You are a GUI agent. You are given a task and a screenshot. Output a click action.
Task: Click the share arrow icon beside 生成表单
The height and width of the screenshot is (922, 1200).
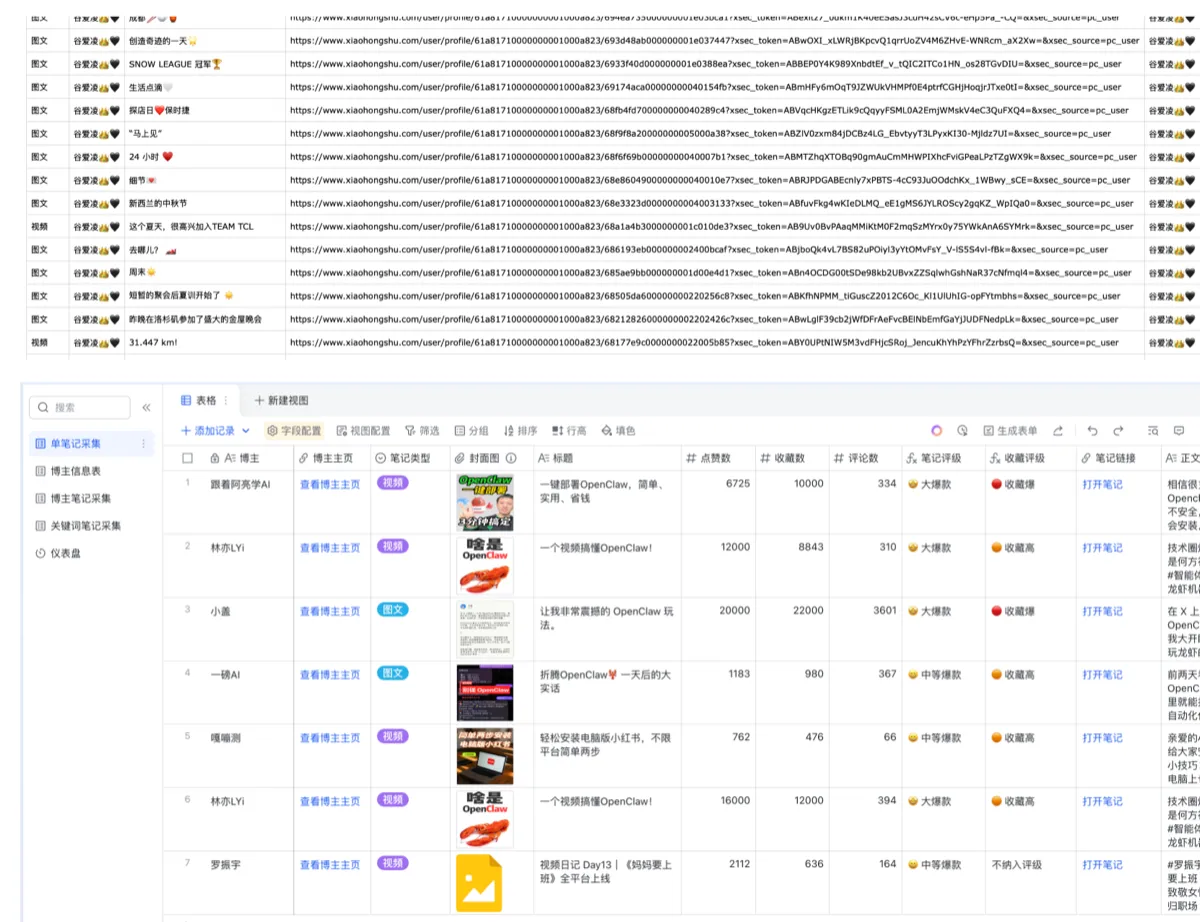pyautogui.click(x=1058, y=431)
